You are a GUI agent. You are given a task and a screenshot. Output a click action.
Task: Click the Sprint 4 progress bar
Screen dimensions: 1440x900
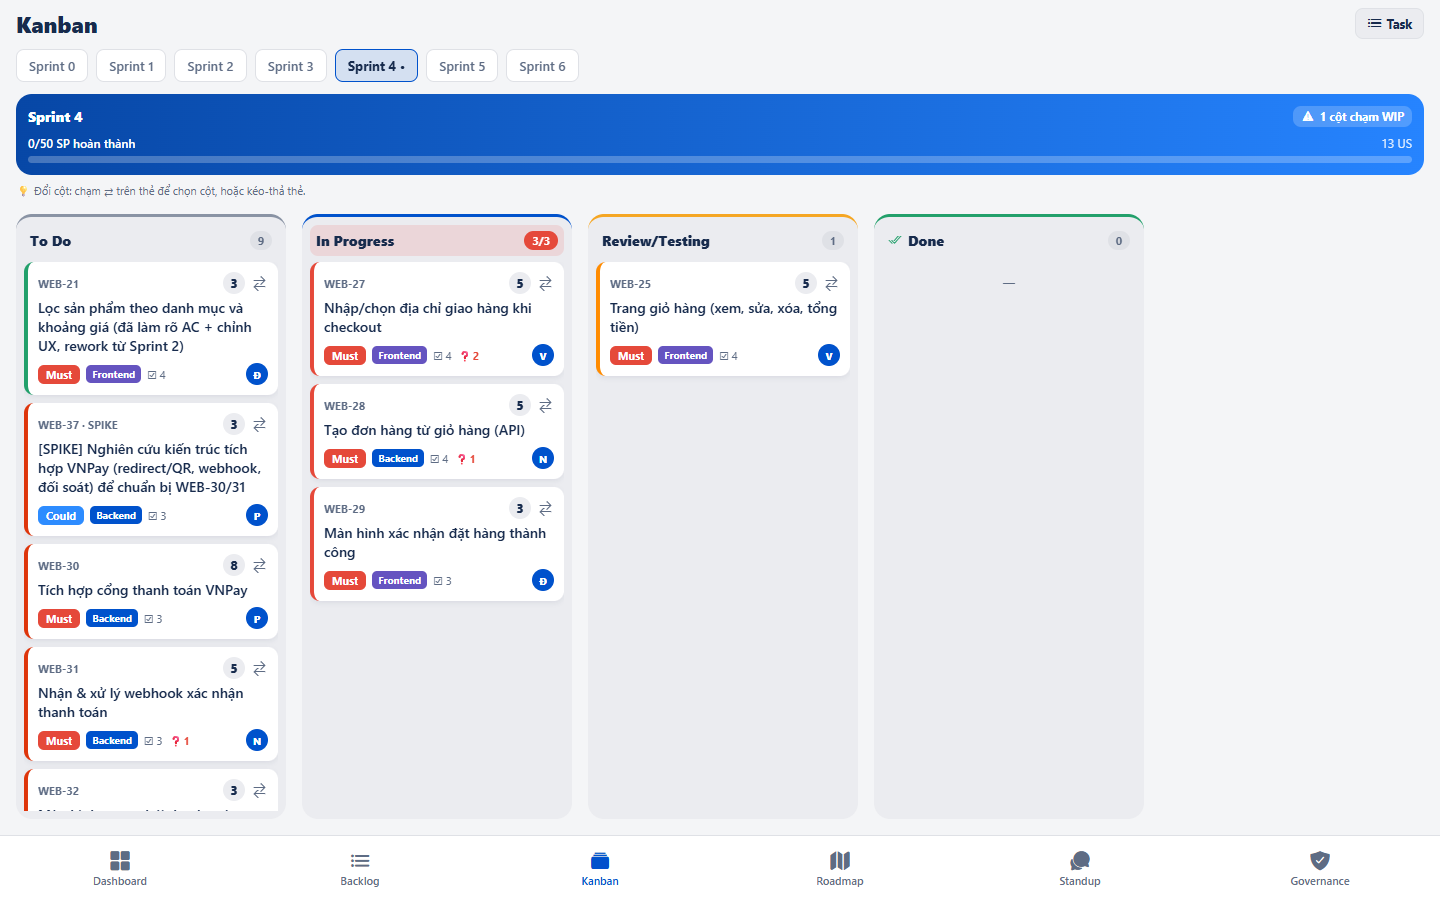point(720,159)
